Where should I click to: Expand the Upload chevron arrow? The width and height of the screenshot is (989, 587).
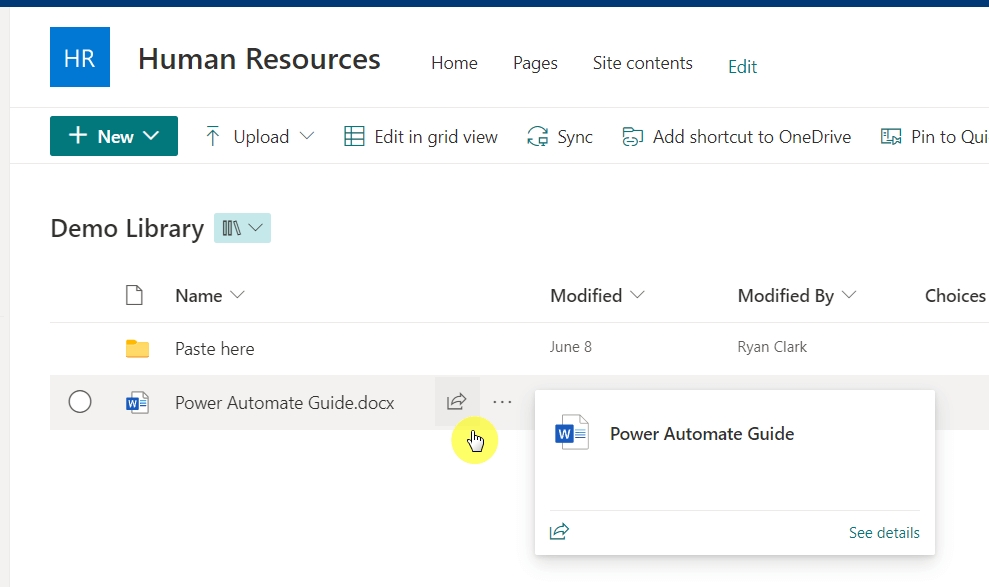pyautogui.click(x=307, y=136)
